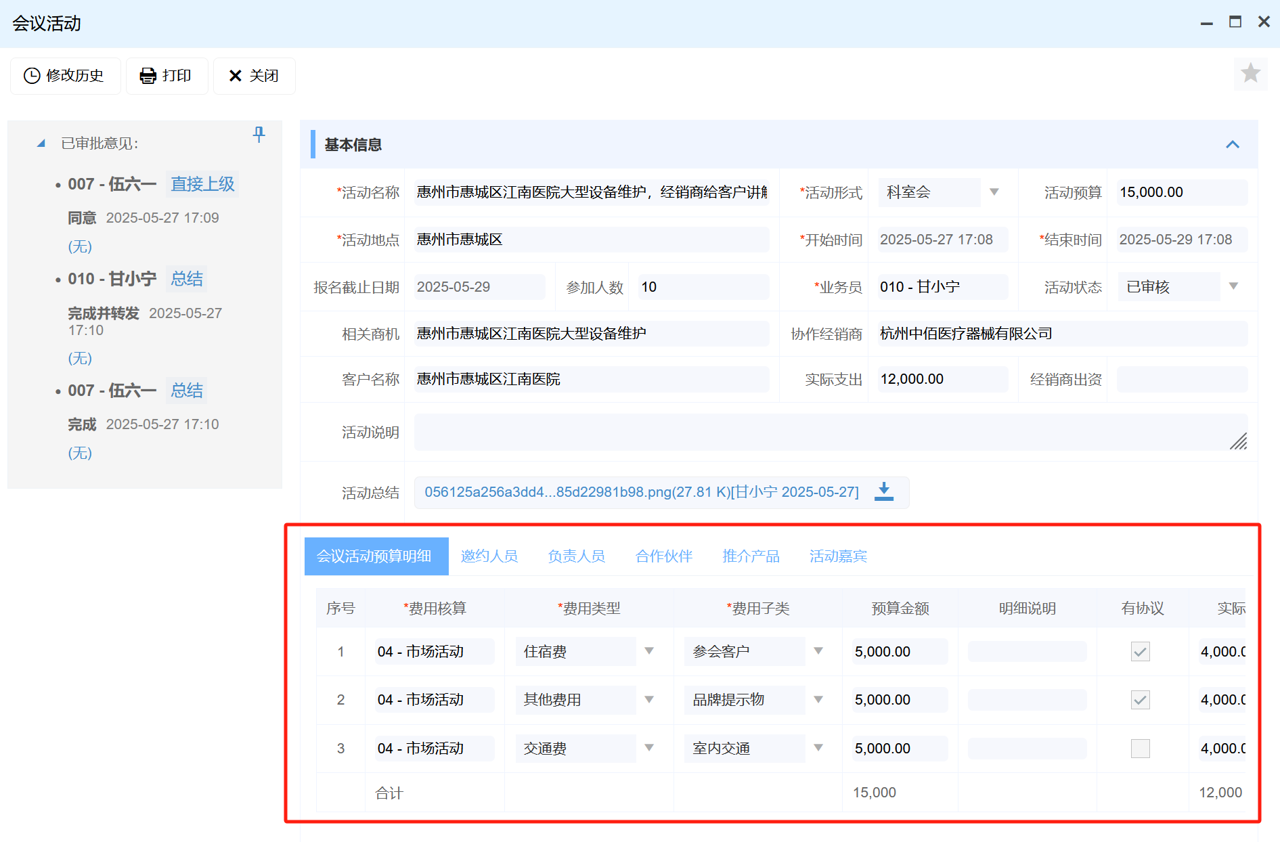
Task: Open the 活动形式 dropdown
Action: click(994, 192)
